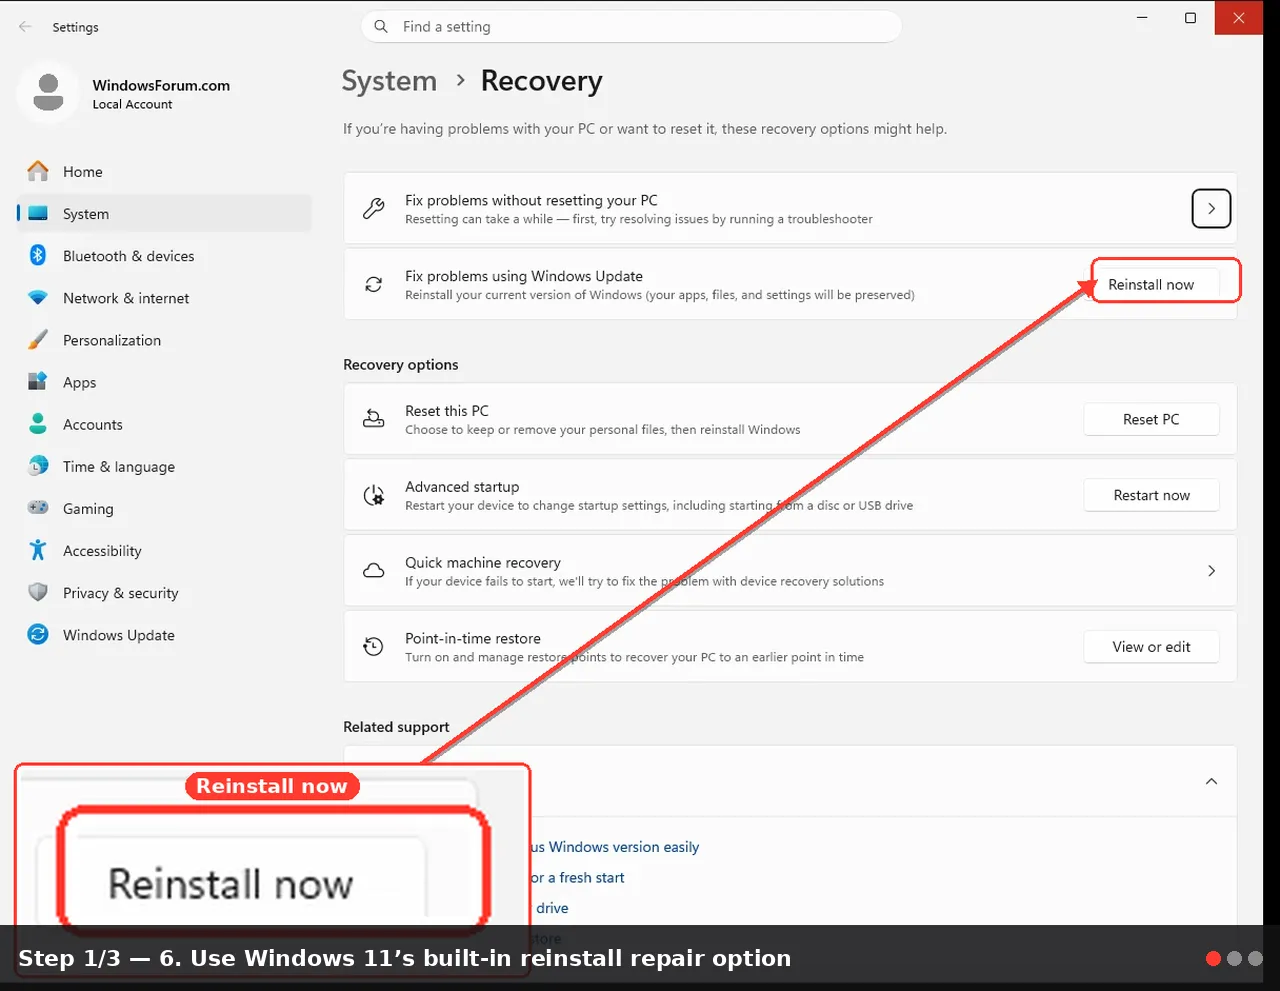Click the 'Reset this PC' title text
1280x991 pixels.
click(447, 411)
